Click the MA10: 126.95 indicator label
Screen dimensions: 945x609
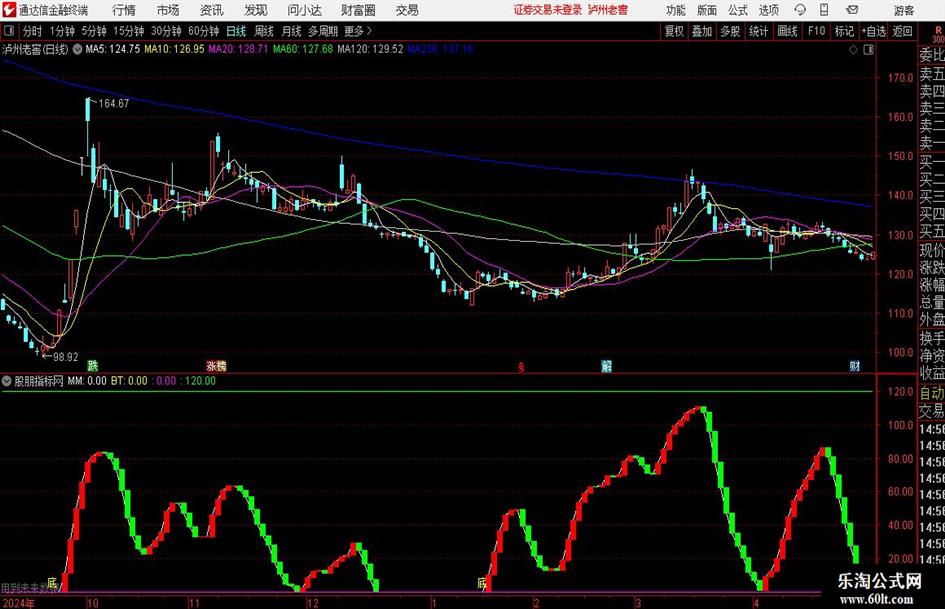click(174, 49)
